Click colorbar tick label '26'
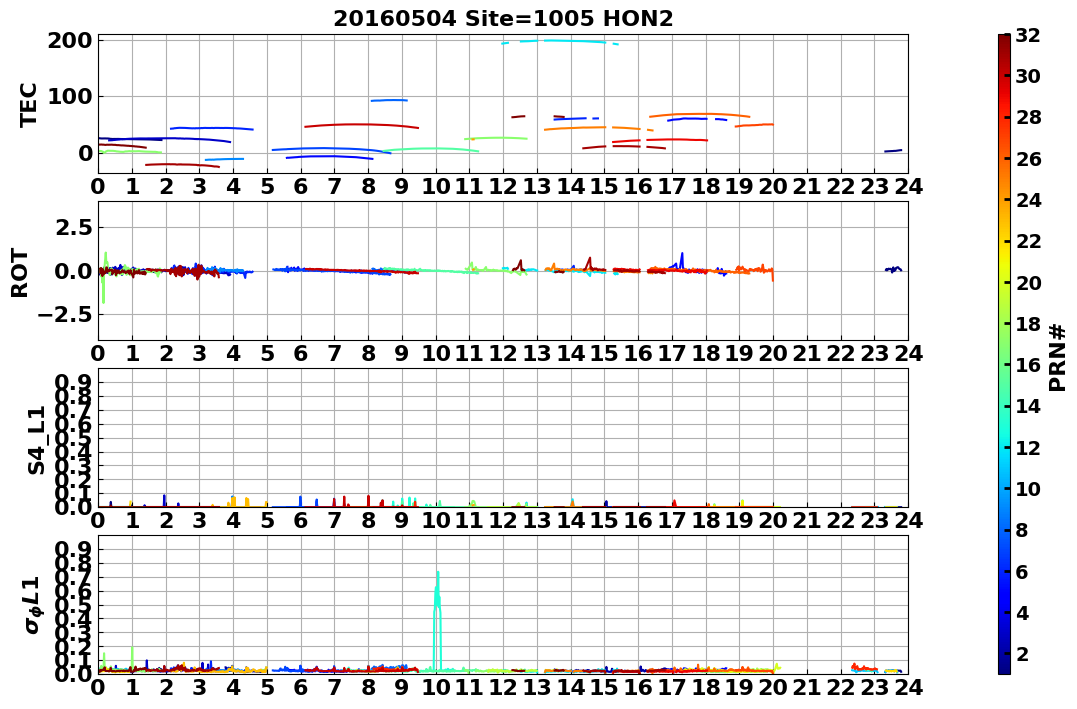This screenshot has width=1077, height=709. coord(1029,159)
